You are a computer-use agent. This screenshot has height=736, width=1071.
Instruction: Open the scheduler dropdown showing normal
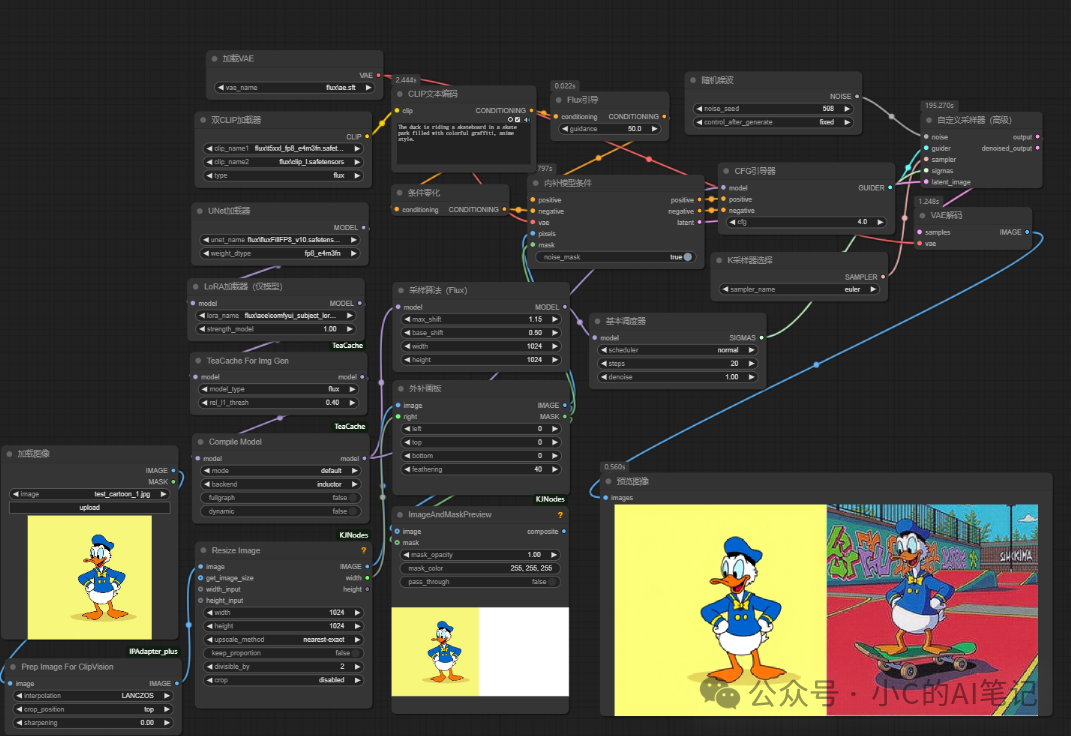click(x=678, y=350)
